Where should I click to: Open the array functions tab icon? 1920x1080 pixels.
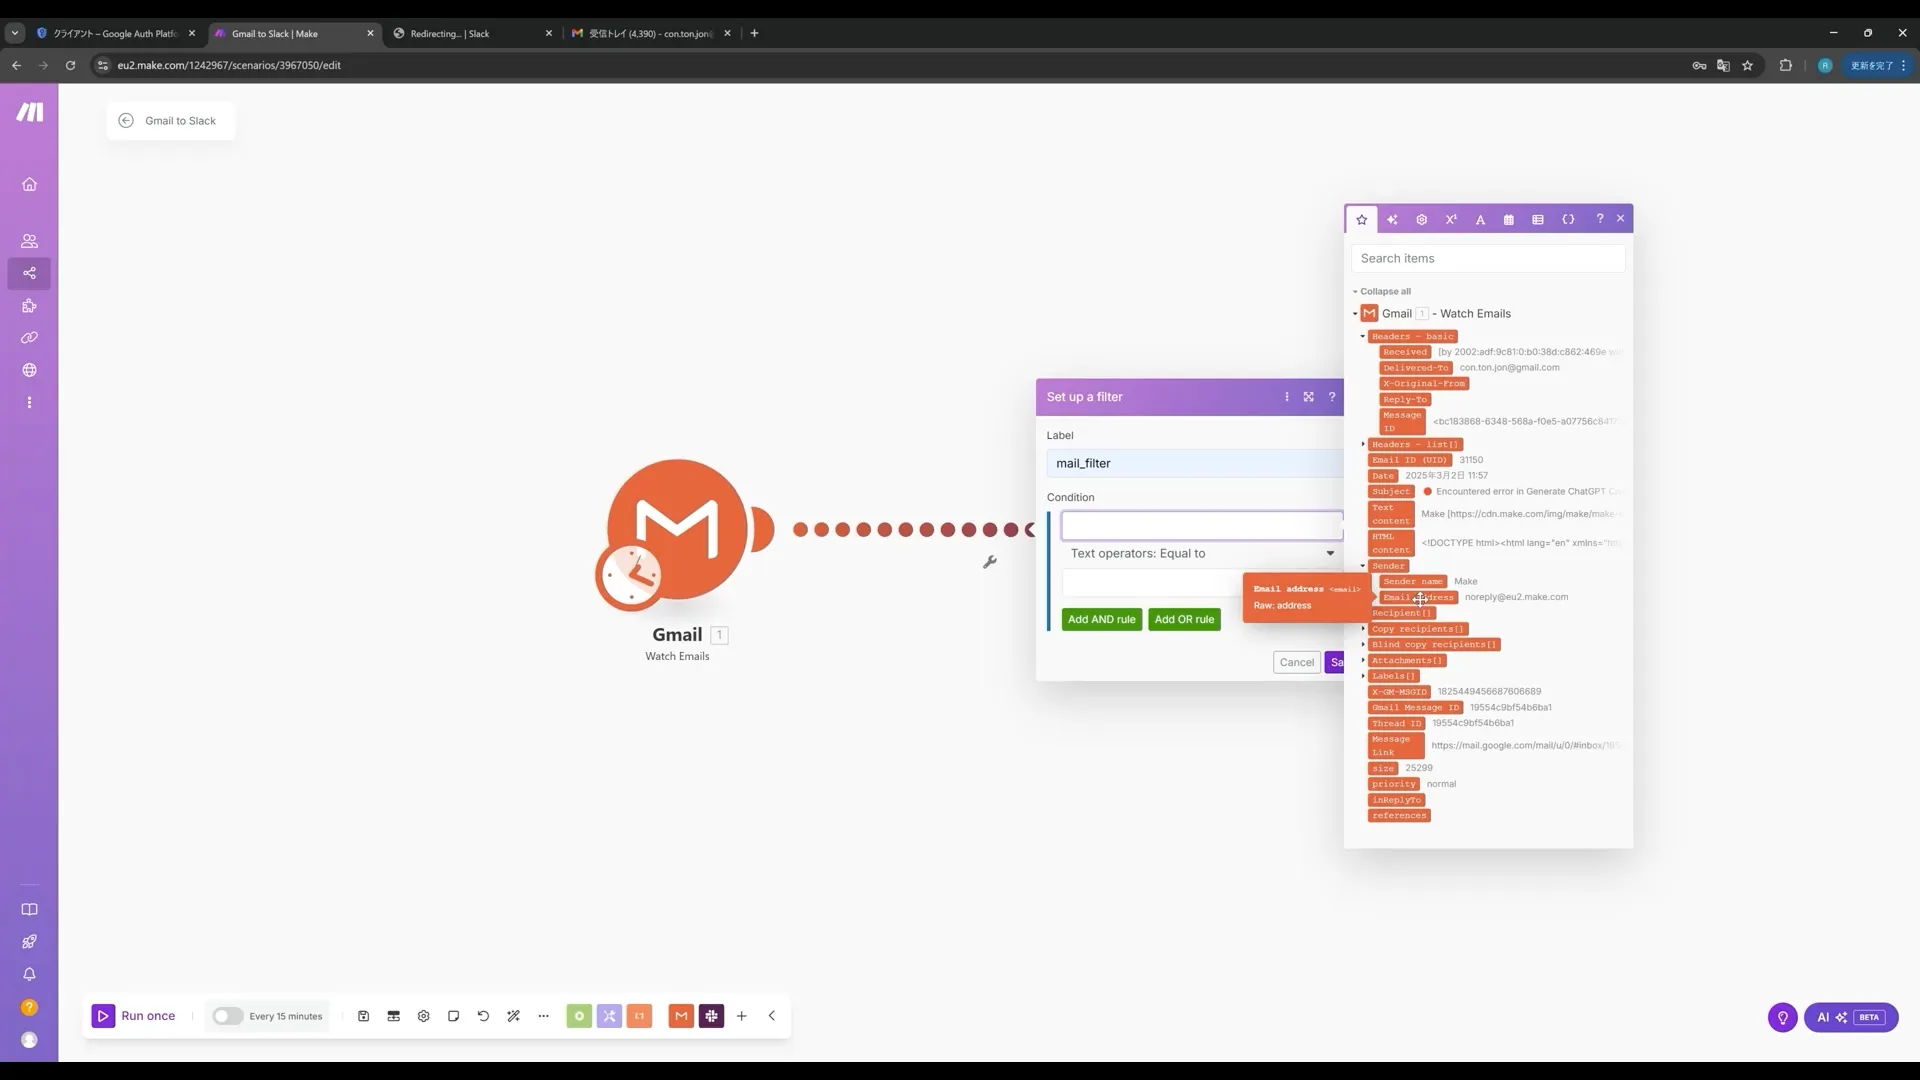(1538, 219)
